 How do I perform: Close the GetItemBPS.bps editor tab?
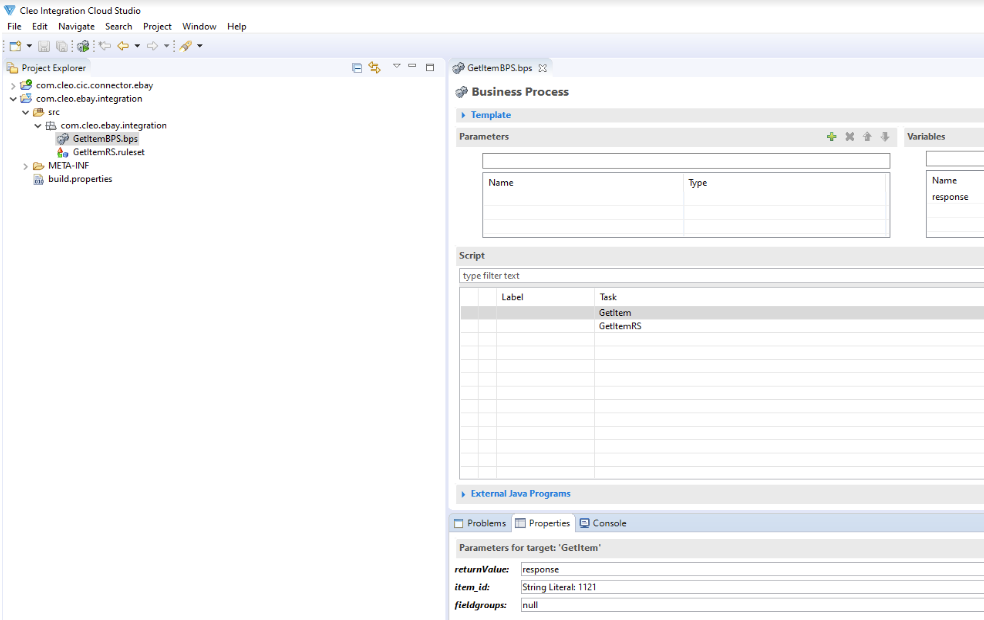click(x=543, y=68)
